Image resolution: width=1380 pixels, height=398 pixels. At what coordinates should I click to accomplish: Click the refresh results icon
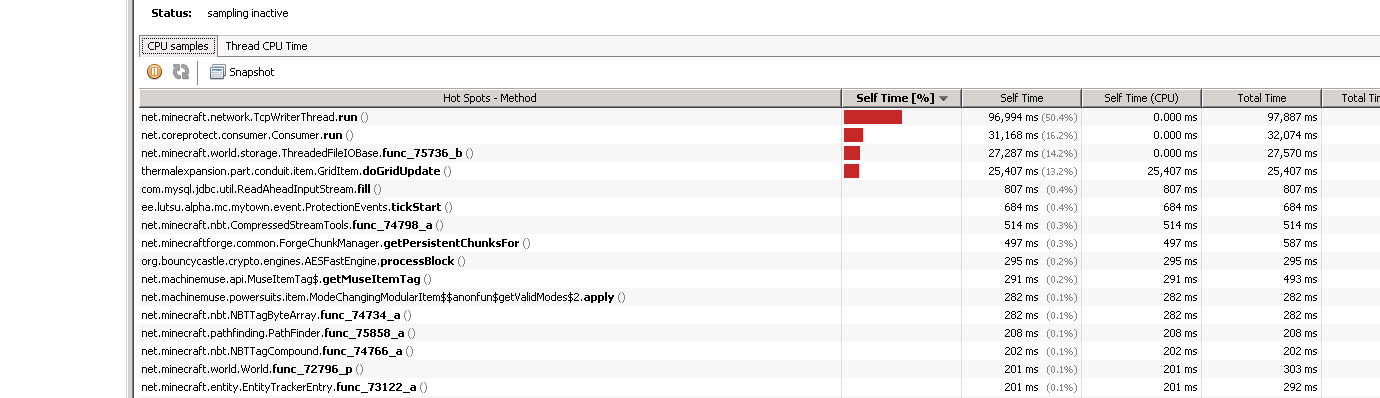(181, 72)
